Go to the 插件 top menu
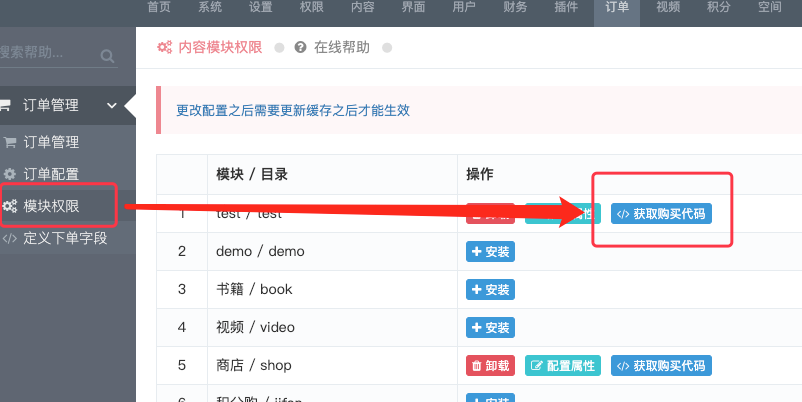 coord(566,7)
